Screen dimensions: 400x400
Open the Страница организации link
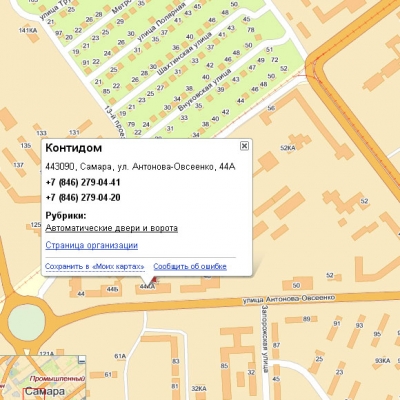[x=91, y=245]
